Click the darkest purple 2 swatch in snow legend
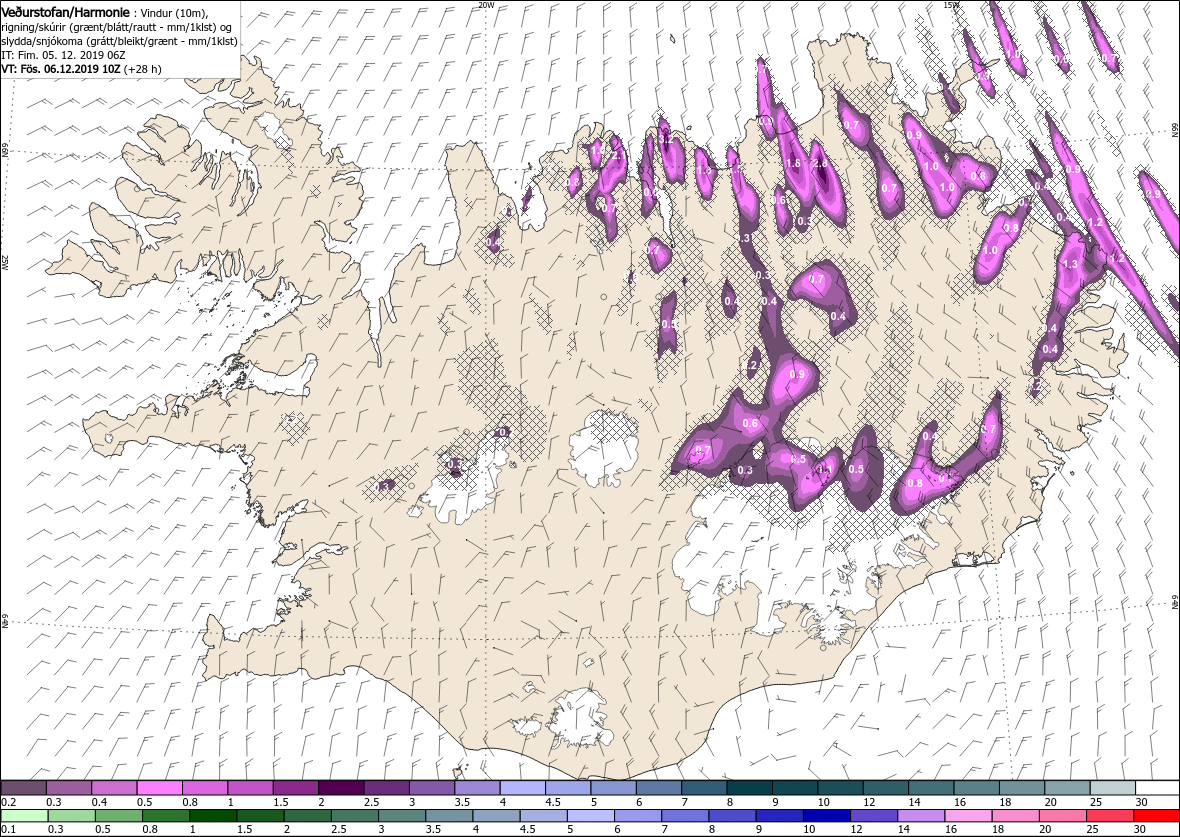Image resolution: width=1180 pixels, height=837 pixels. (x=341, y=788)
